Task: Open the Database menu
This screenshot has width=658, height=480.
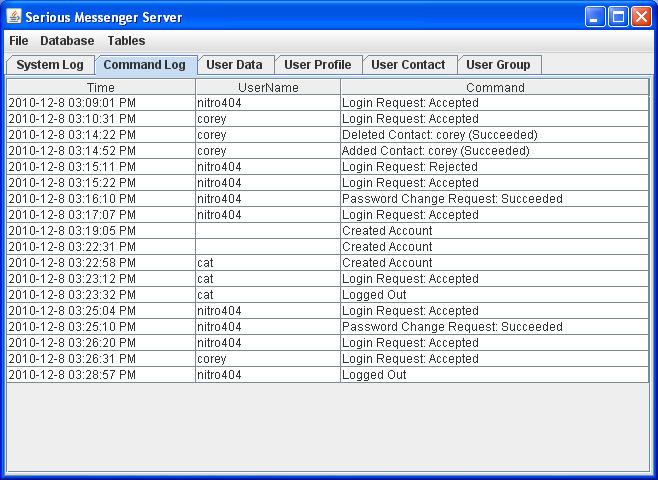Action: 67,41
